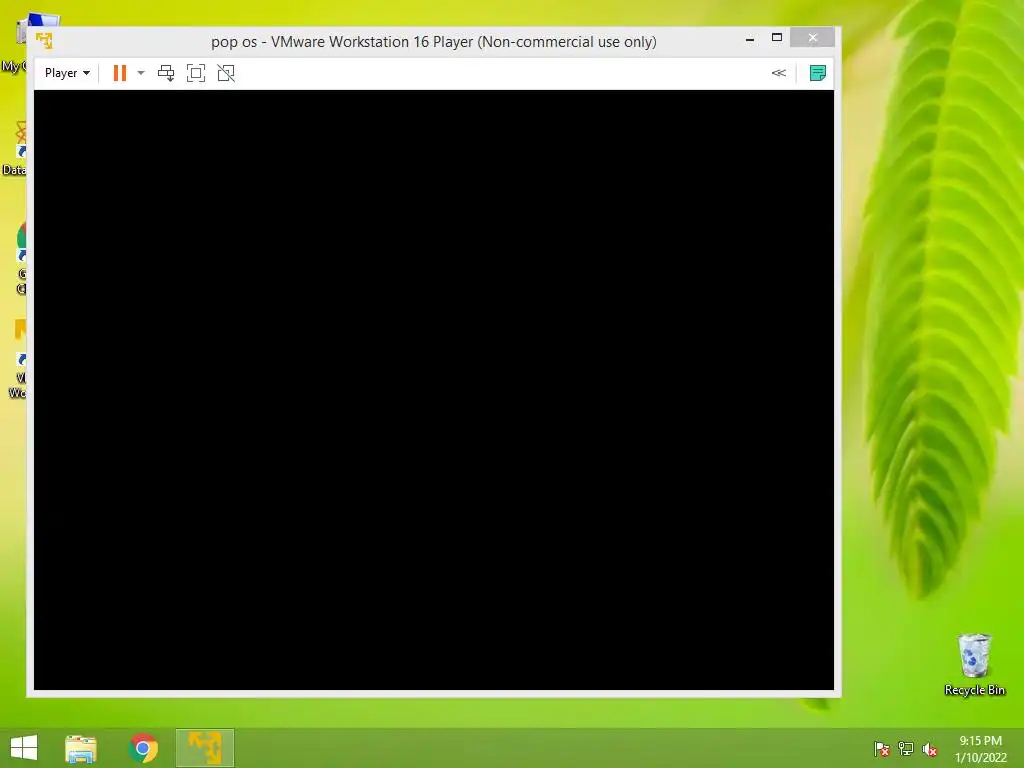Image resolution: width=1024 pixels, height=768 pixels.
Task: Send Ctrl+Alt+Del to the virtual machine
Action: point(166,73)
